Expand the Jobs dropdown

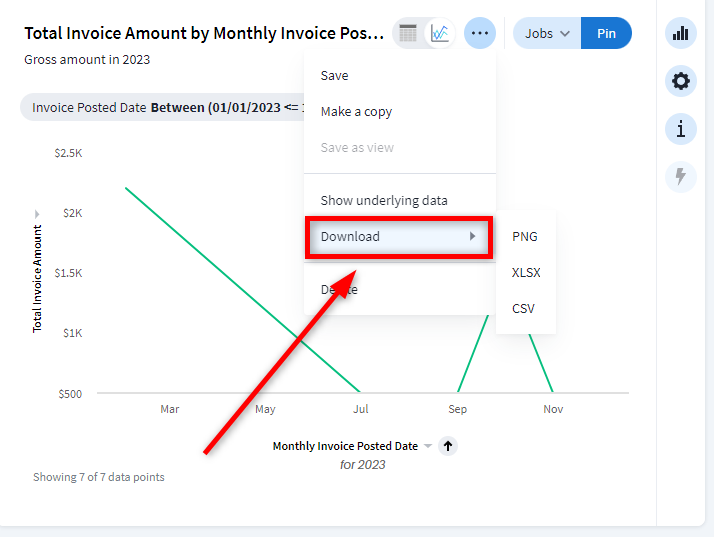click(x=547, y=33)
